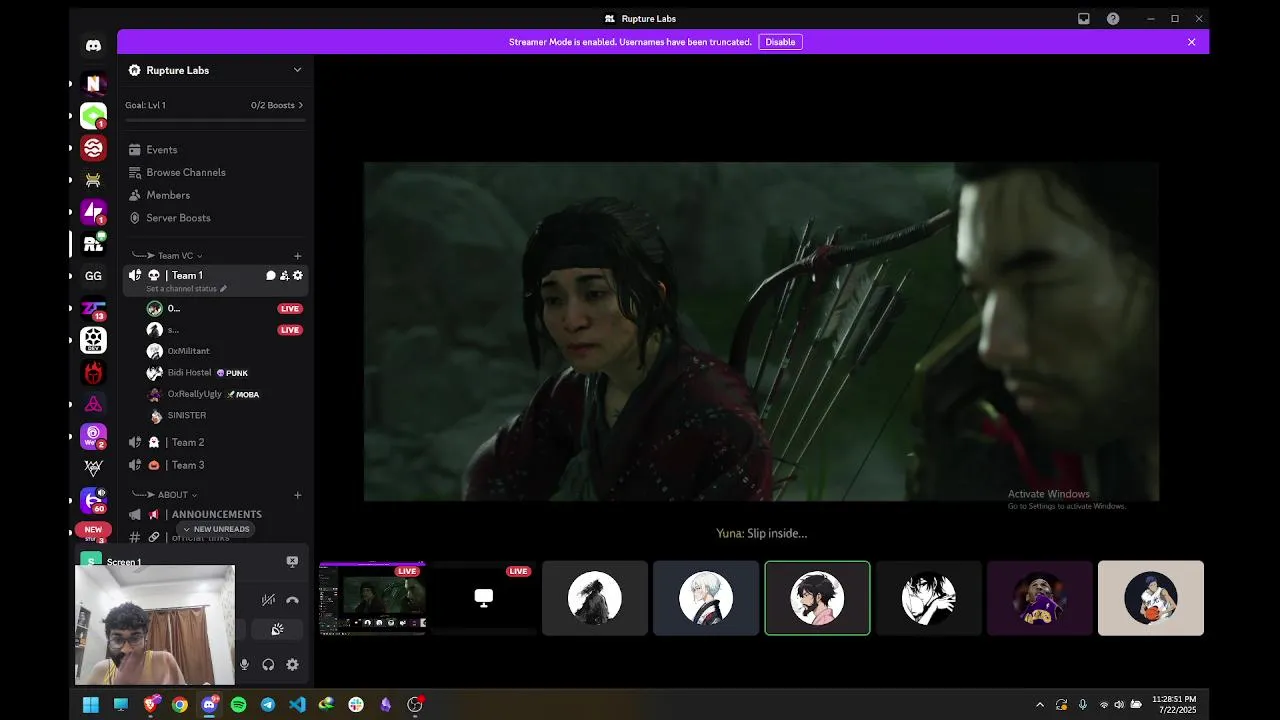The width and height of the screenshot is (1280, 720).
Task: Open OBS Studio from the taskbar
Action: tap(415, 705)
